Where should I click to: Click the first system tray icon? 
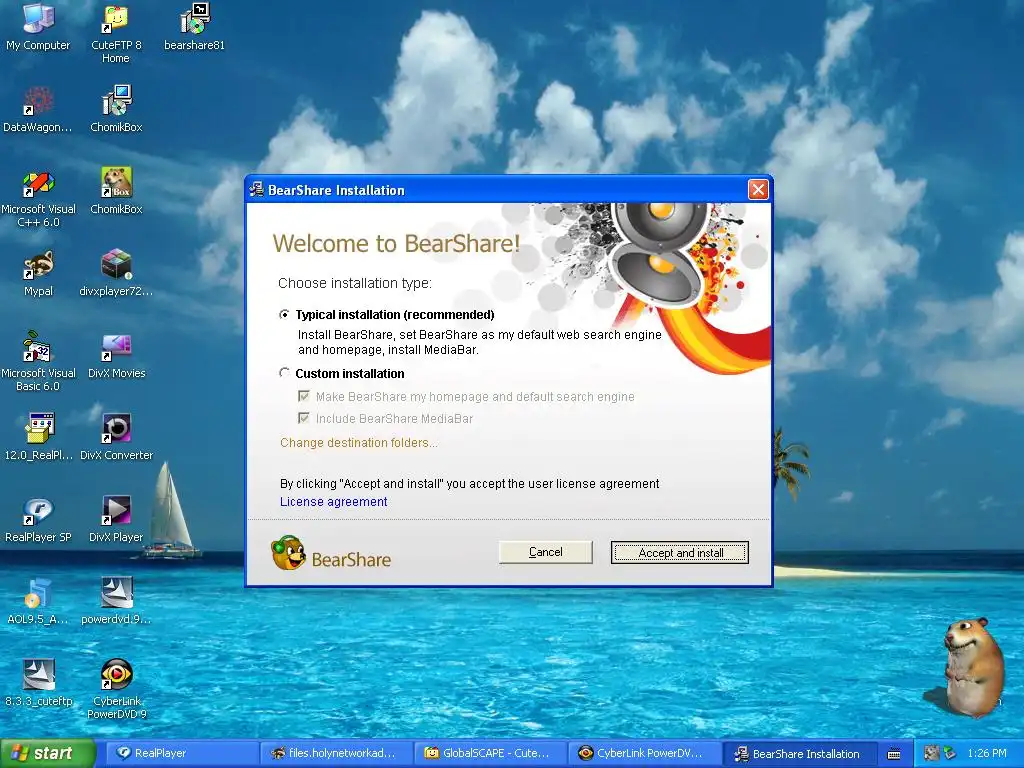point(932,753)
